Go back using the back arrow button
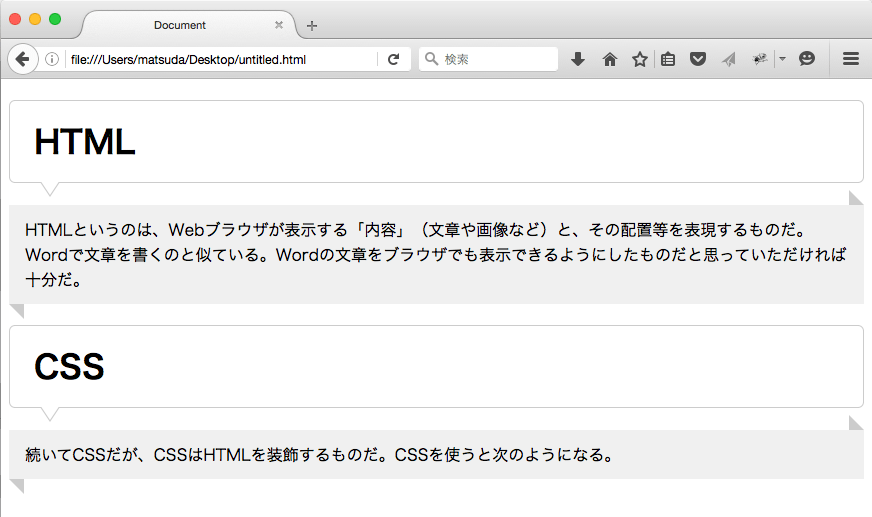The width and height of the screenshot is (872, 517). [x=22, y=59]
